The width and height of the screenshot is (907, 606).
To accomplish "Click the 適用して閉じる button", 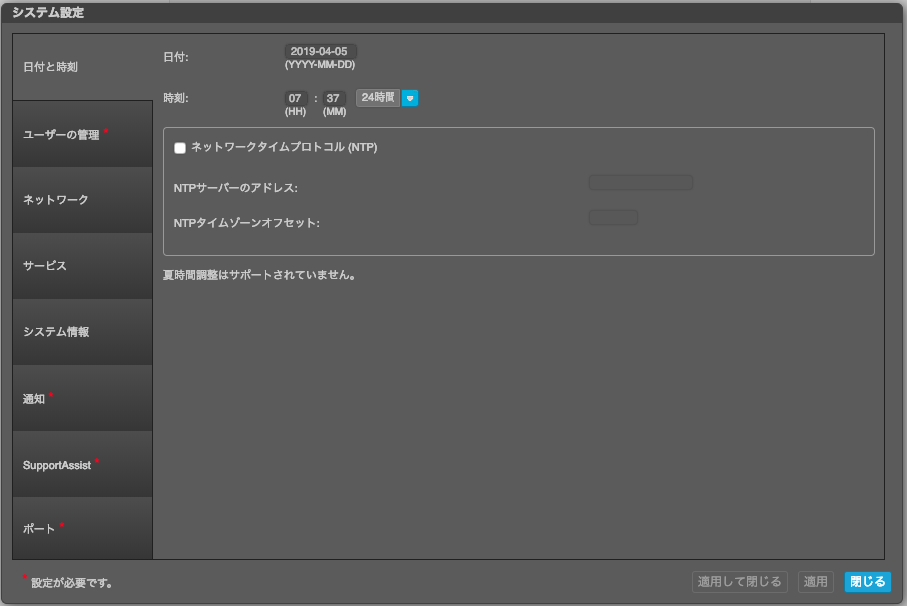I will tap(739, 582).
